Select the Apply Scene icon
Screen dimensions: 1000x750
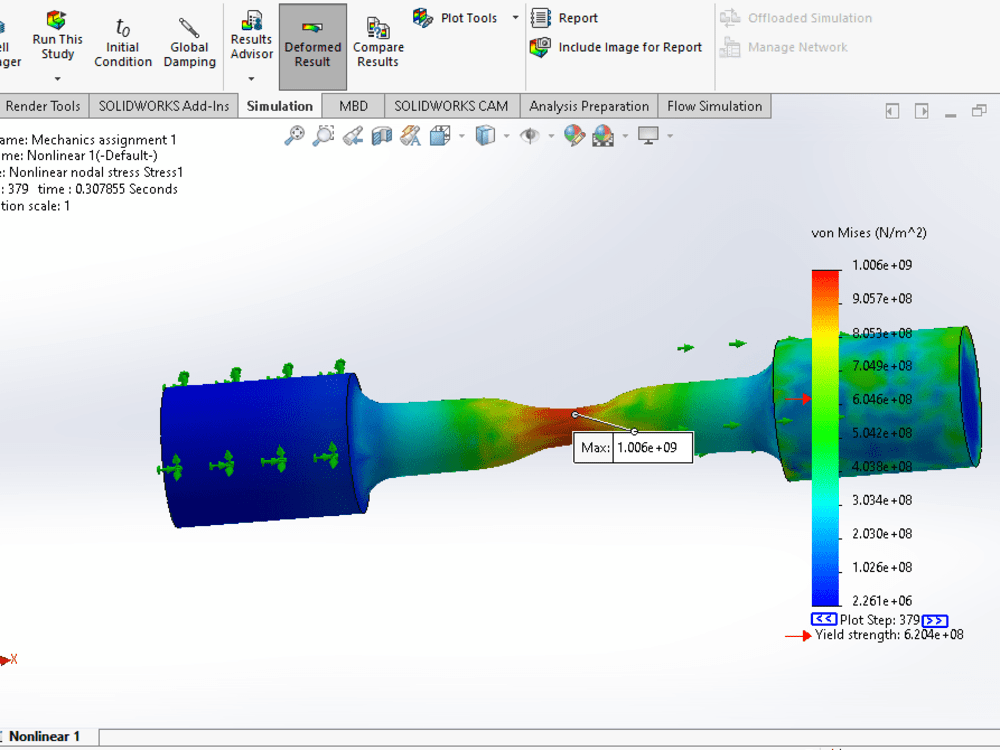tap(602, 135)
